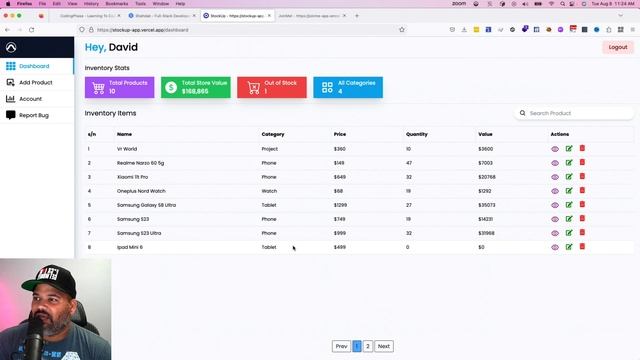Select page 1 in pagination
This screenshot has height=360, width=640.
[x=357, y=346]
